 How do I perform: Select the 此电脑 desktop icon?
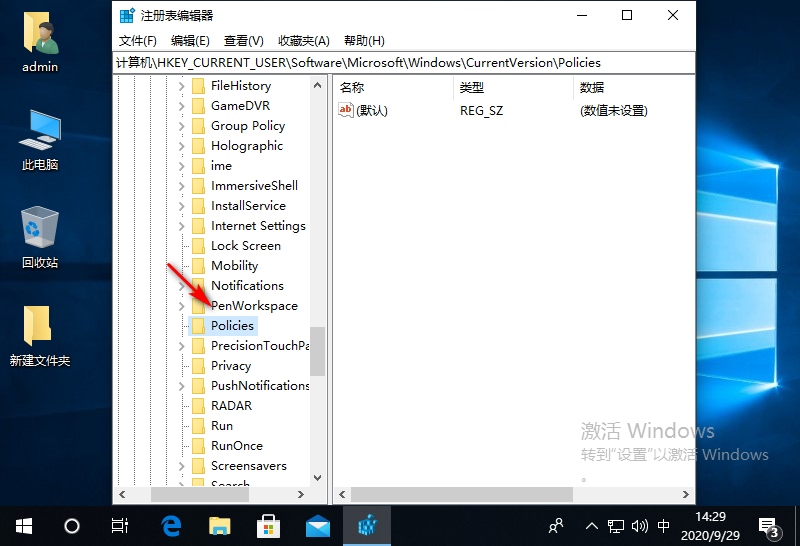pyautogui.click(x=40, y=140)
